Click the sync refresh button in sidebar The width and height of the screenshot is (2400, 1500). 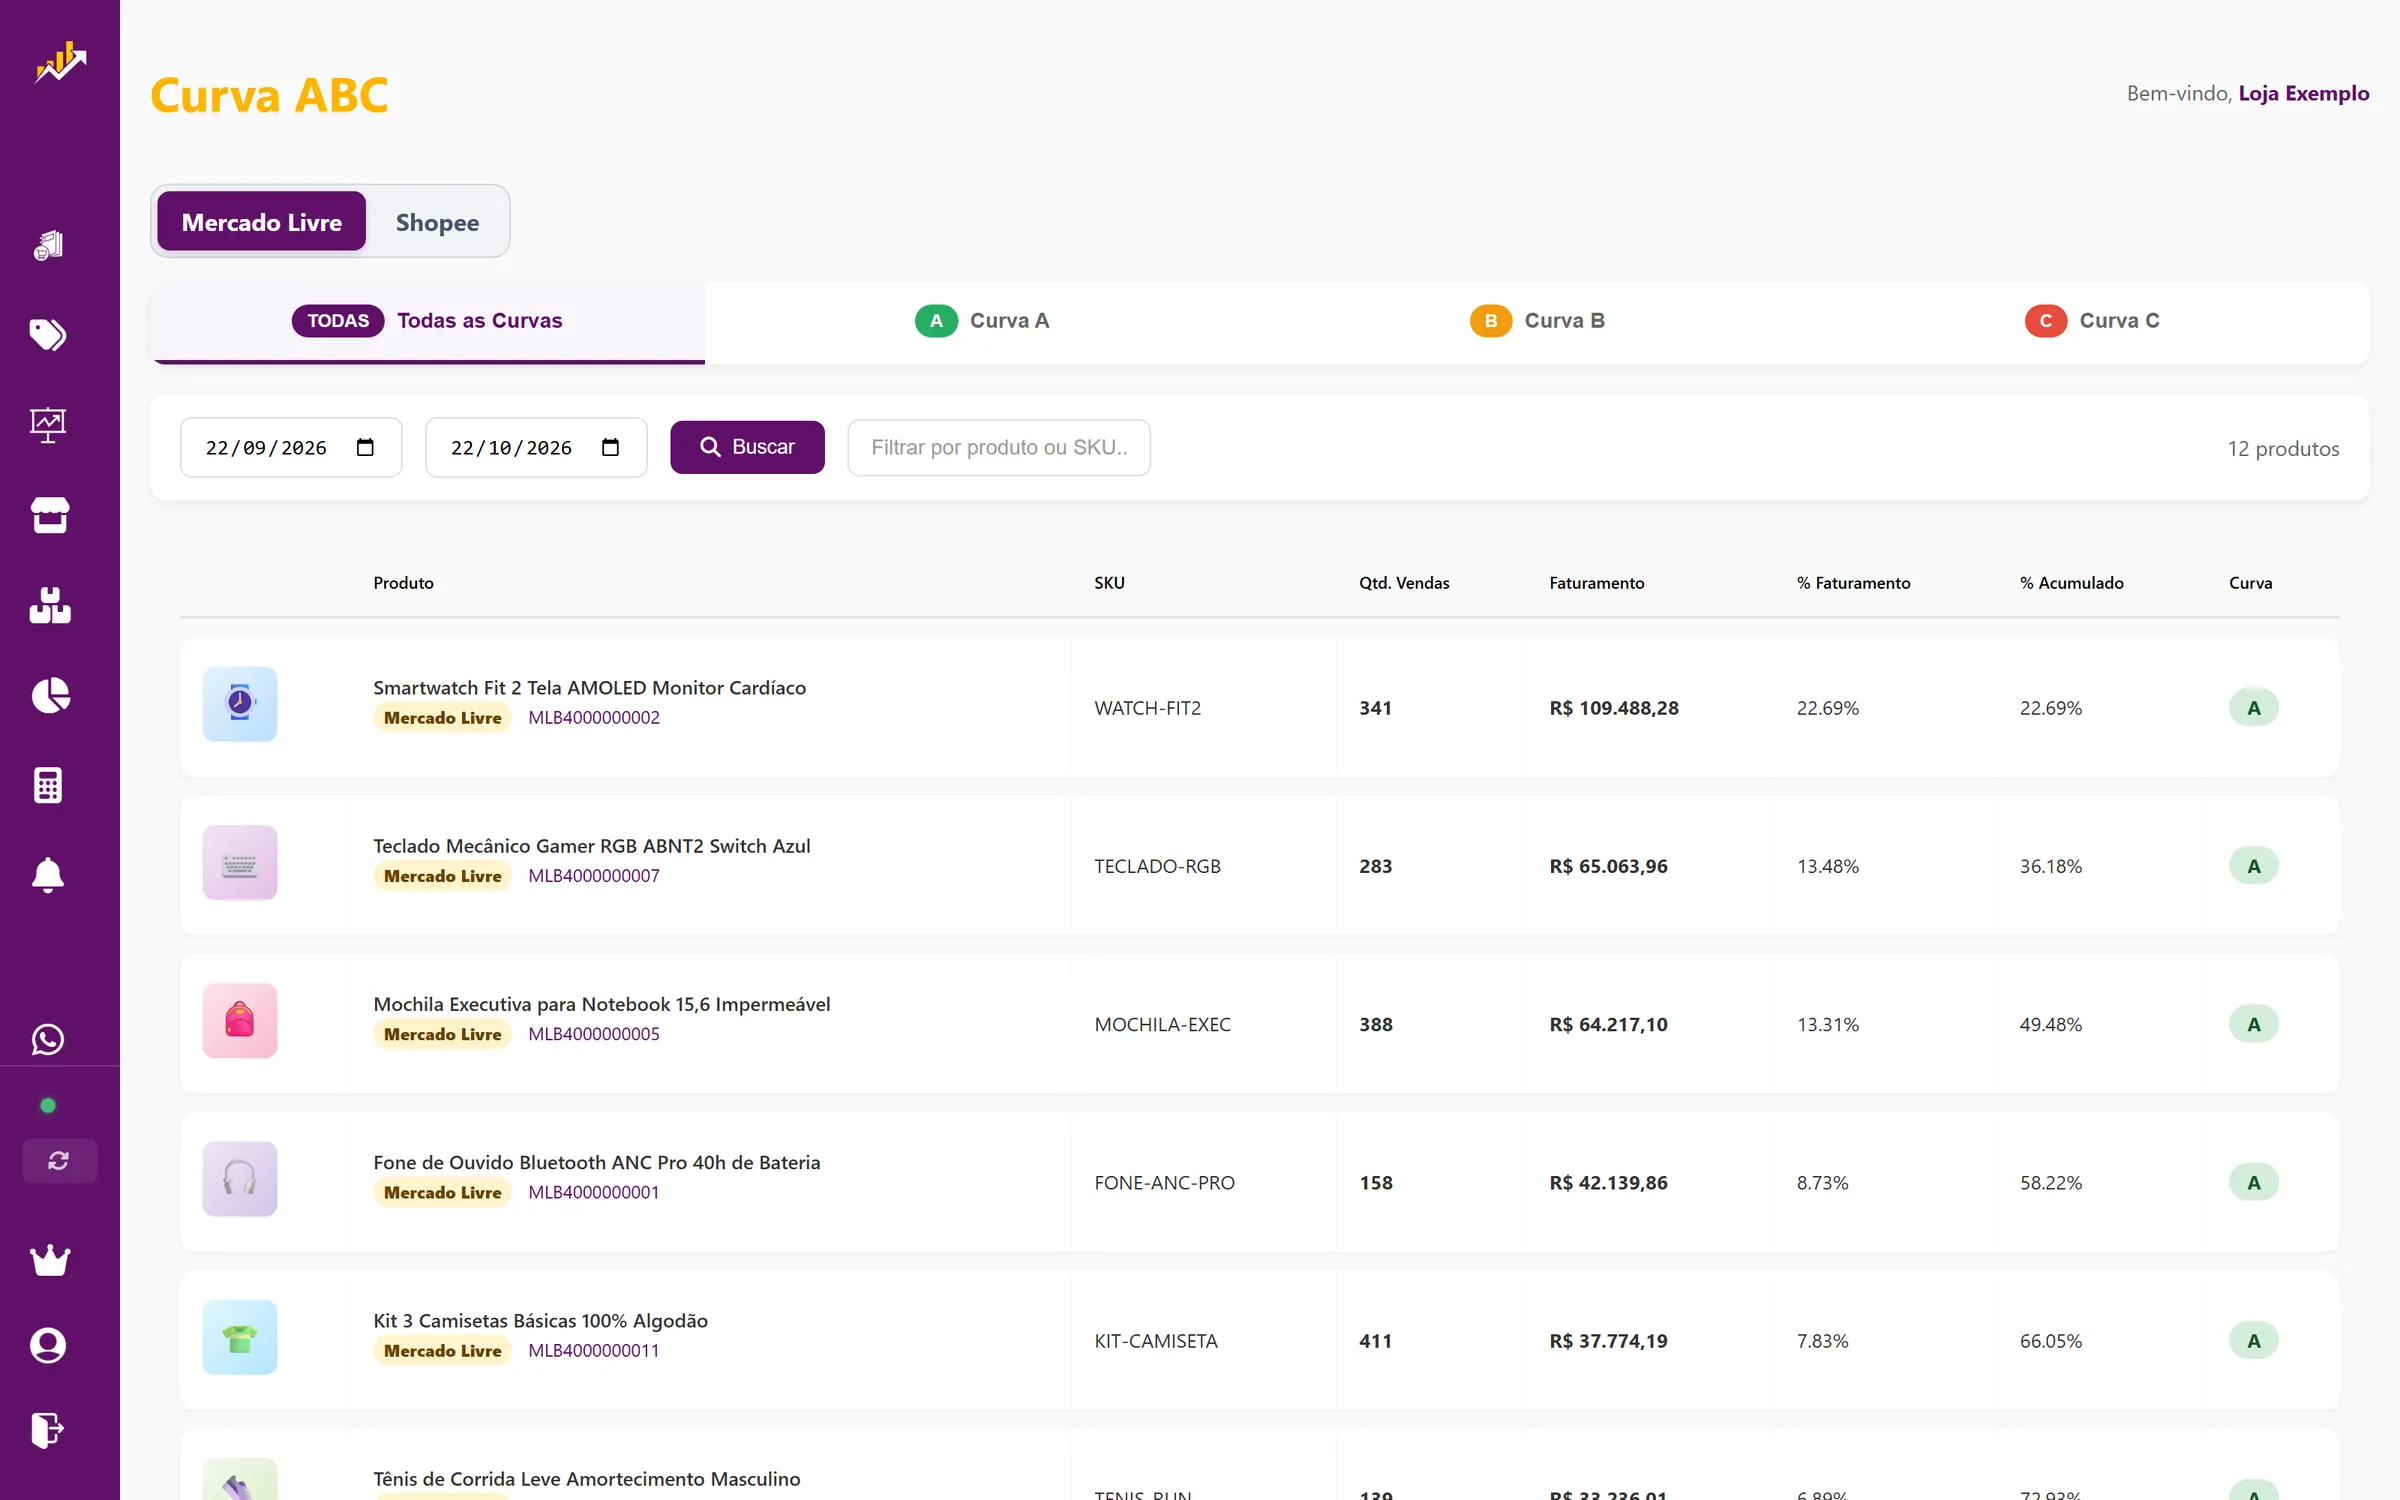(x=59, y=1160)
